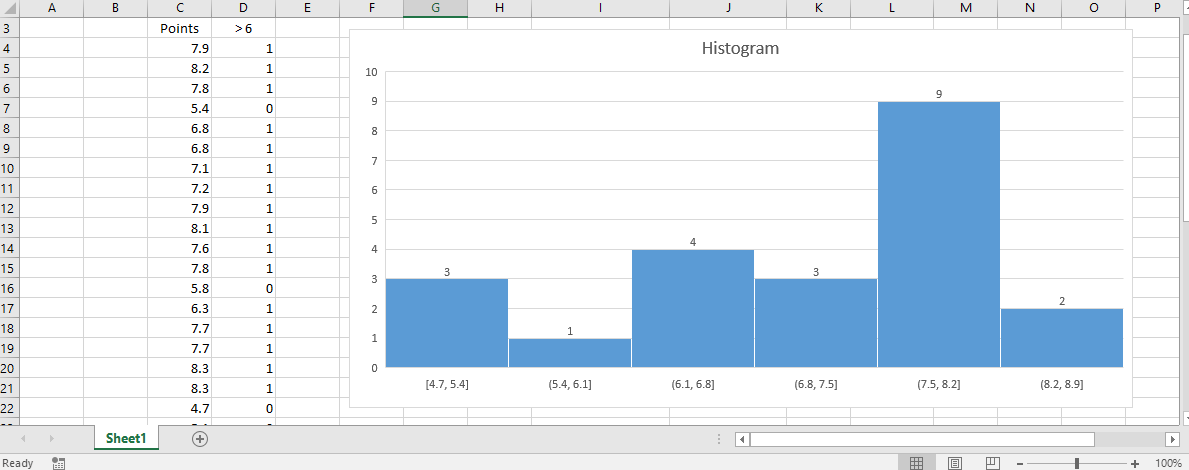Image resolution: width=1189 pixels, height=470 pixels.
Task: Select column G header
Action: pyautogui.click(x=435, y=8)
